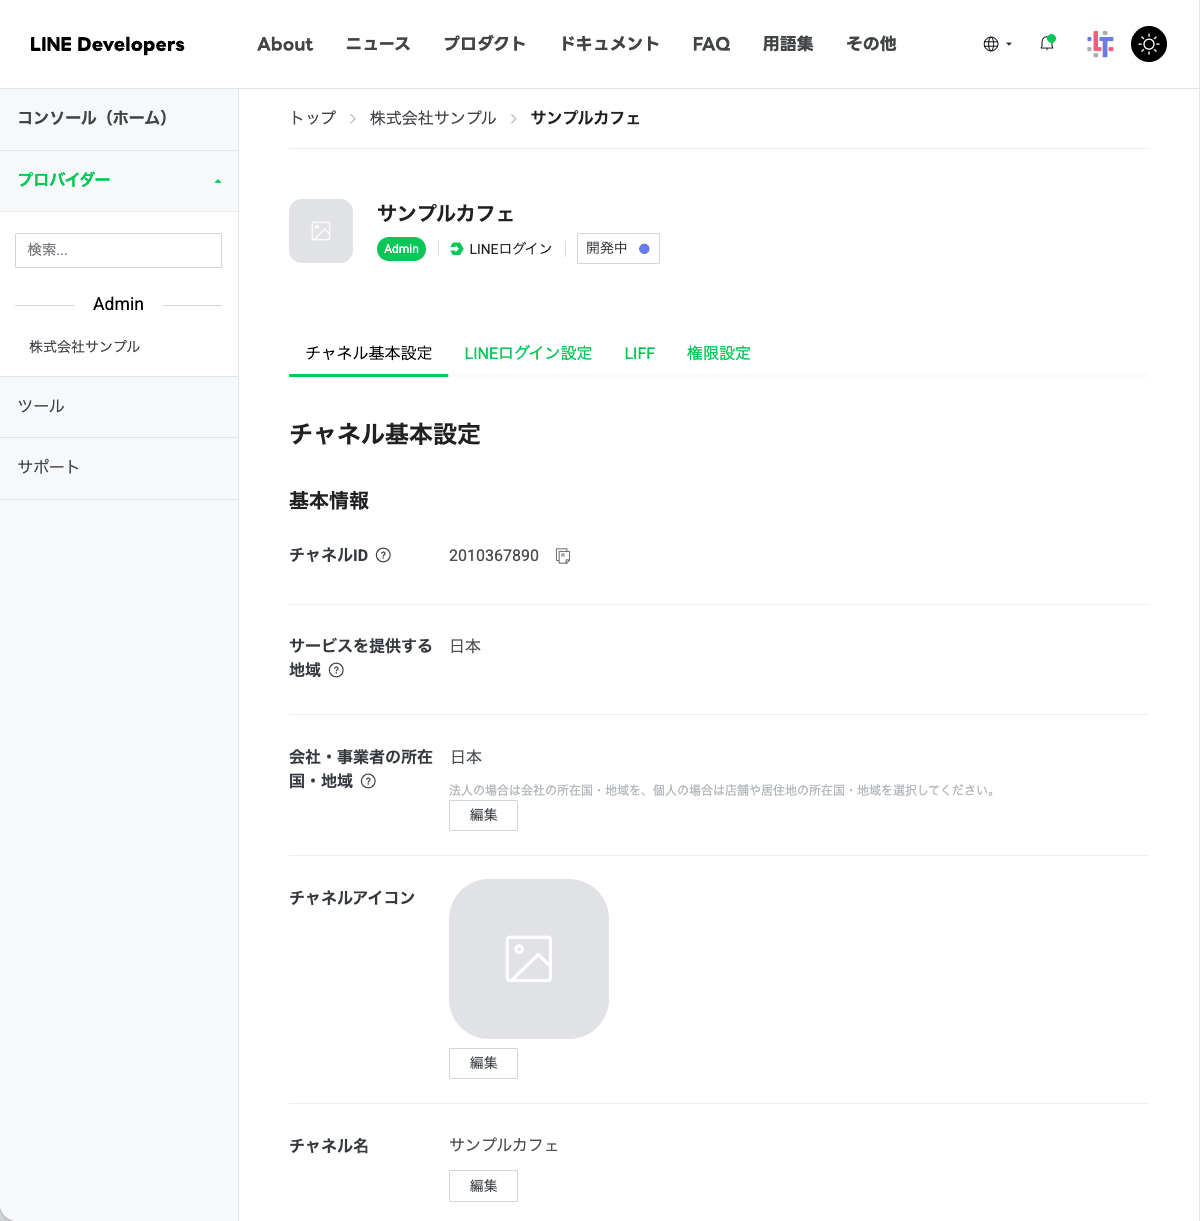The height and width of the screenshot is (1221, 1200).
Task: Open サポート in the sidebar
Action: coord(119,467)
